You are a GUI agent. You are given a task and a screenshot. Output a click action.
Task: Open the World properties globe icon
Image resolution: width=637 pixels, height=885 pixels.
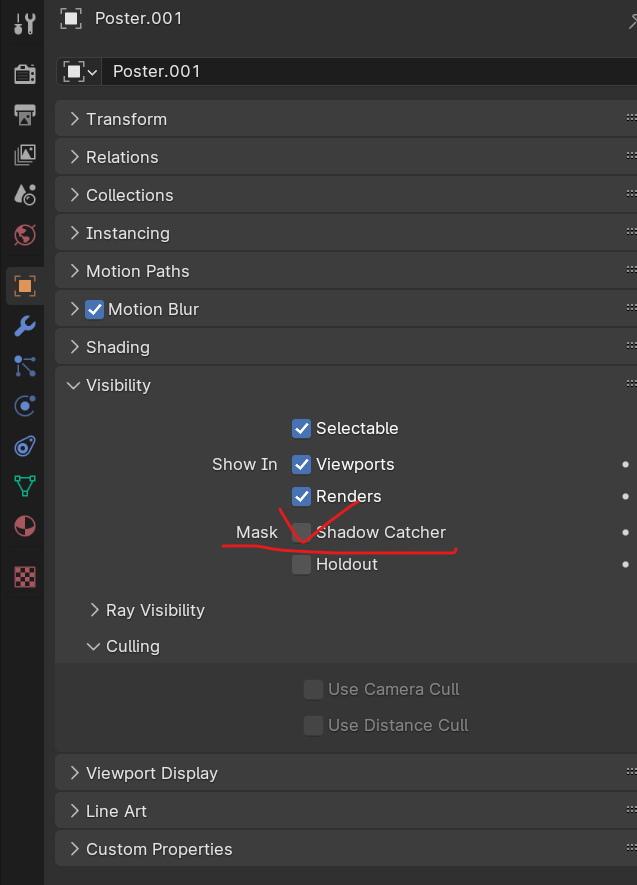pos(25,235)
